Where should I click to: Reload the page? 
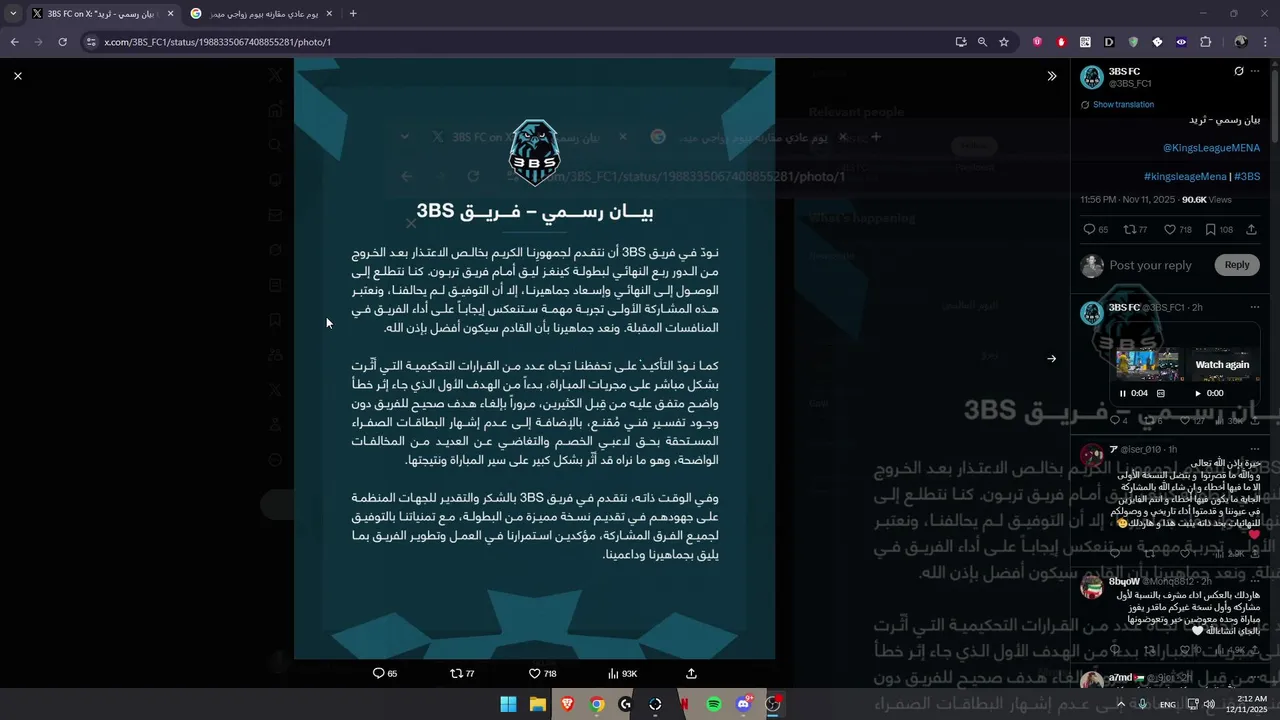click(x=62, y=42)
